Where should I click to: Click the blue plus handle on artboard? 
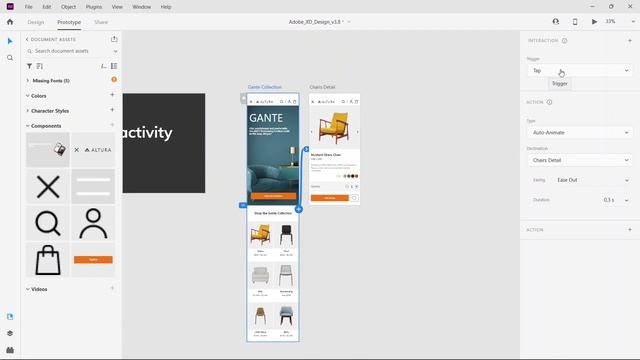click(299, 209)
